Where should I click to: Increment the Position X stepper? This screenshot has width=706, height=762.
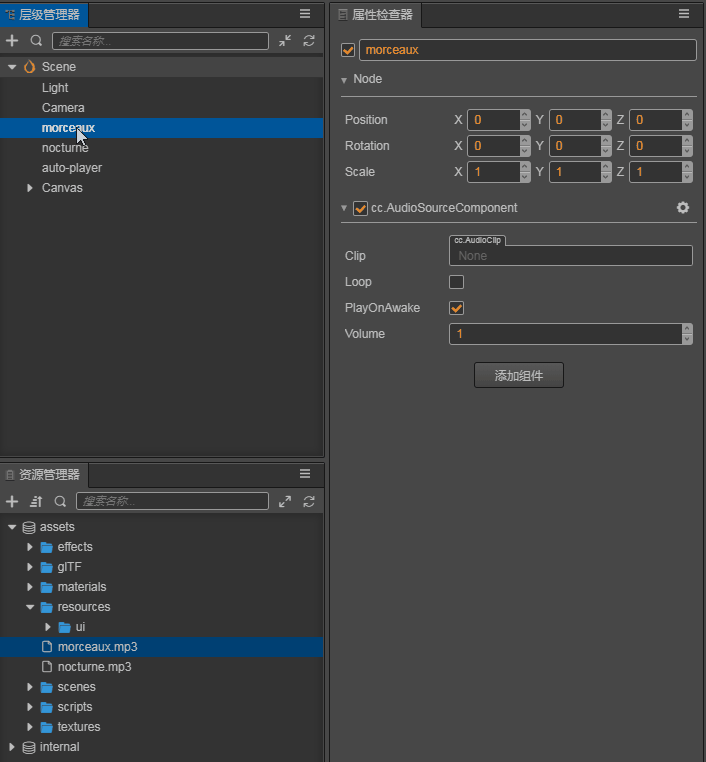[525, 115]
